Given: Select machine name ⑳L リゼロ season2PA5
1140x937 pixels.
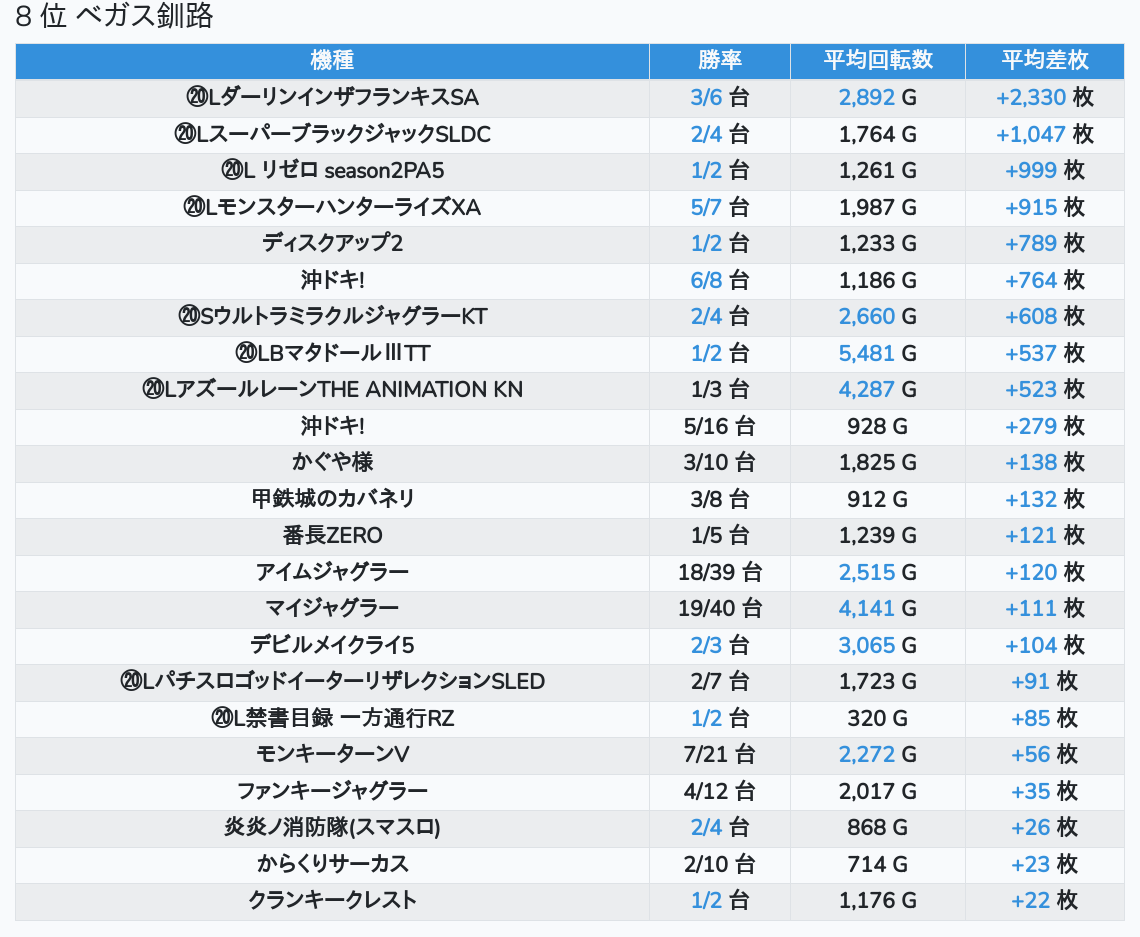Looking at the screenshot, I should [x=332, y=170].
